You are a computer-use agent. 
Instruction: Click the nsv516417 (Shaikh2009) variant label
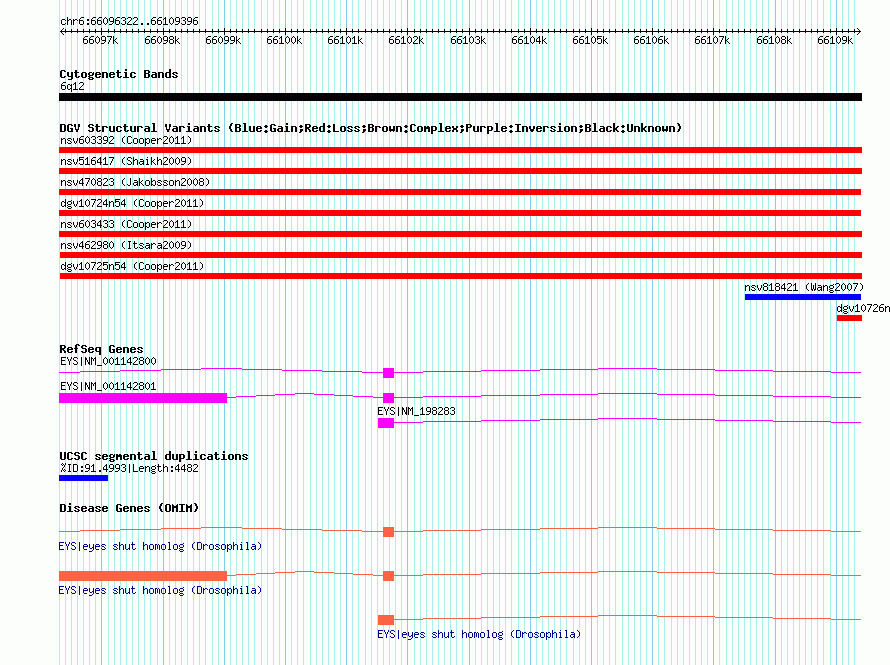click(125, 161)
